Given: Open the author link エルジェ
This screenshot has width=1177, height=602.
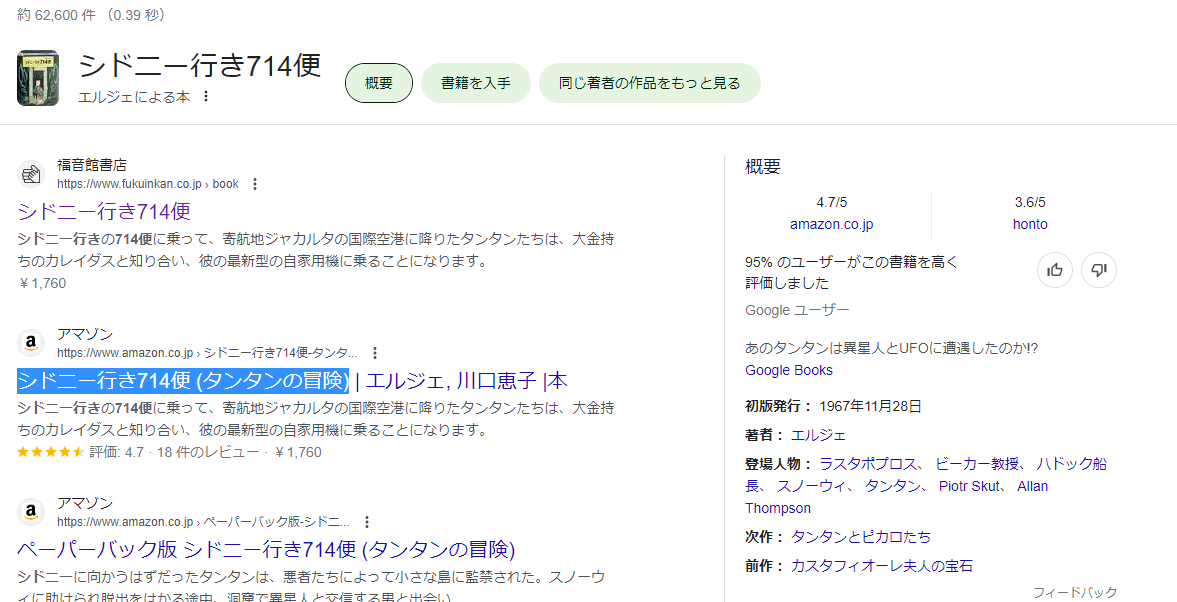Looking at the screenshot, I should pyautogui.click(x=818, y=435).
